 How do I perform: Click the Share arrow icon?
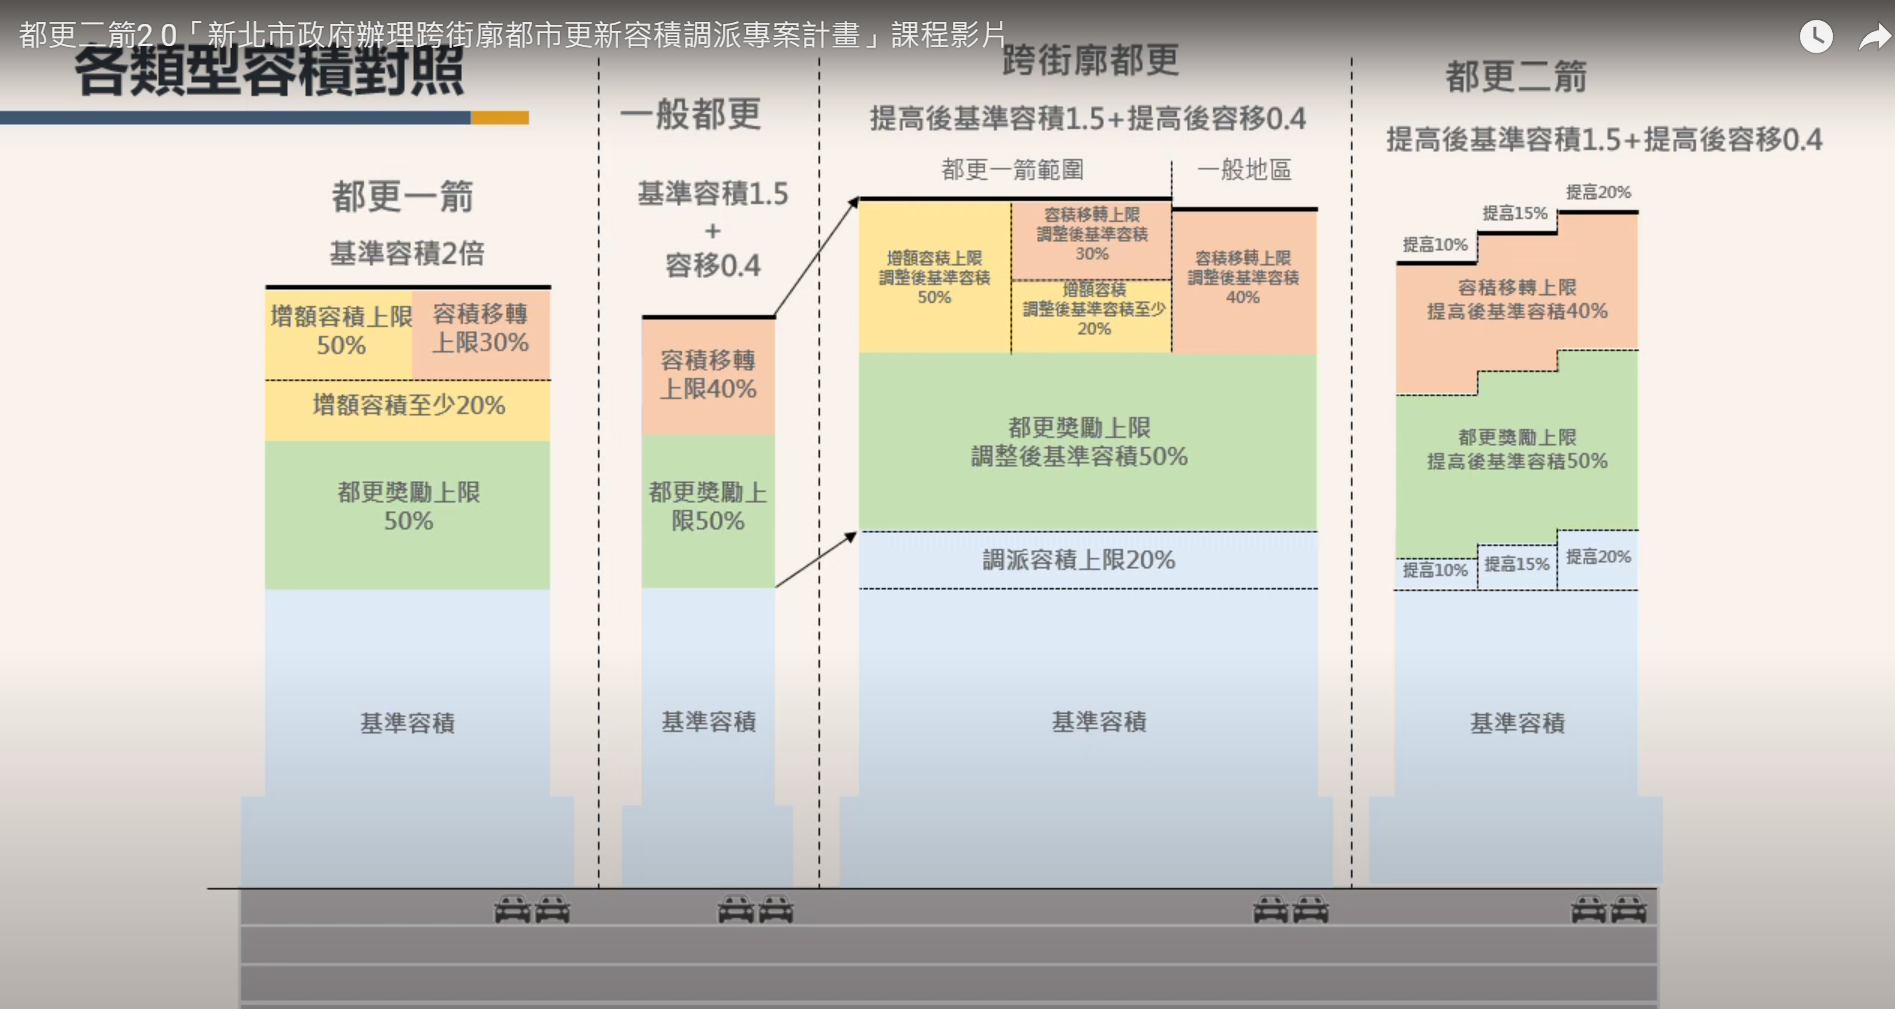click(x=1875, y=37)
